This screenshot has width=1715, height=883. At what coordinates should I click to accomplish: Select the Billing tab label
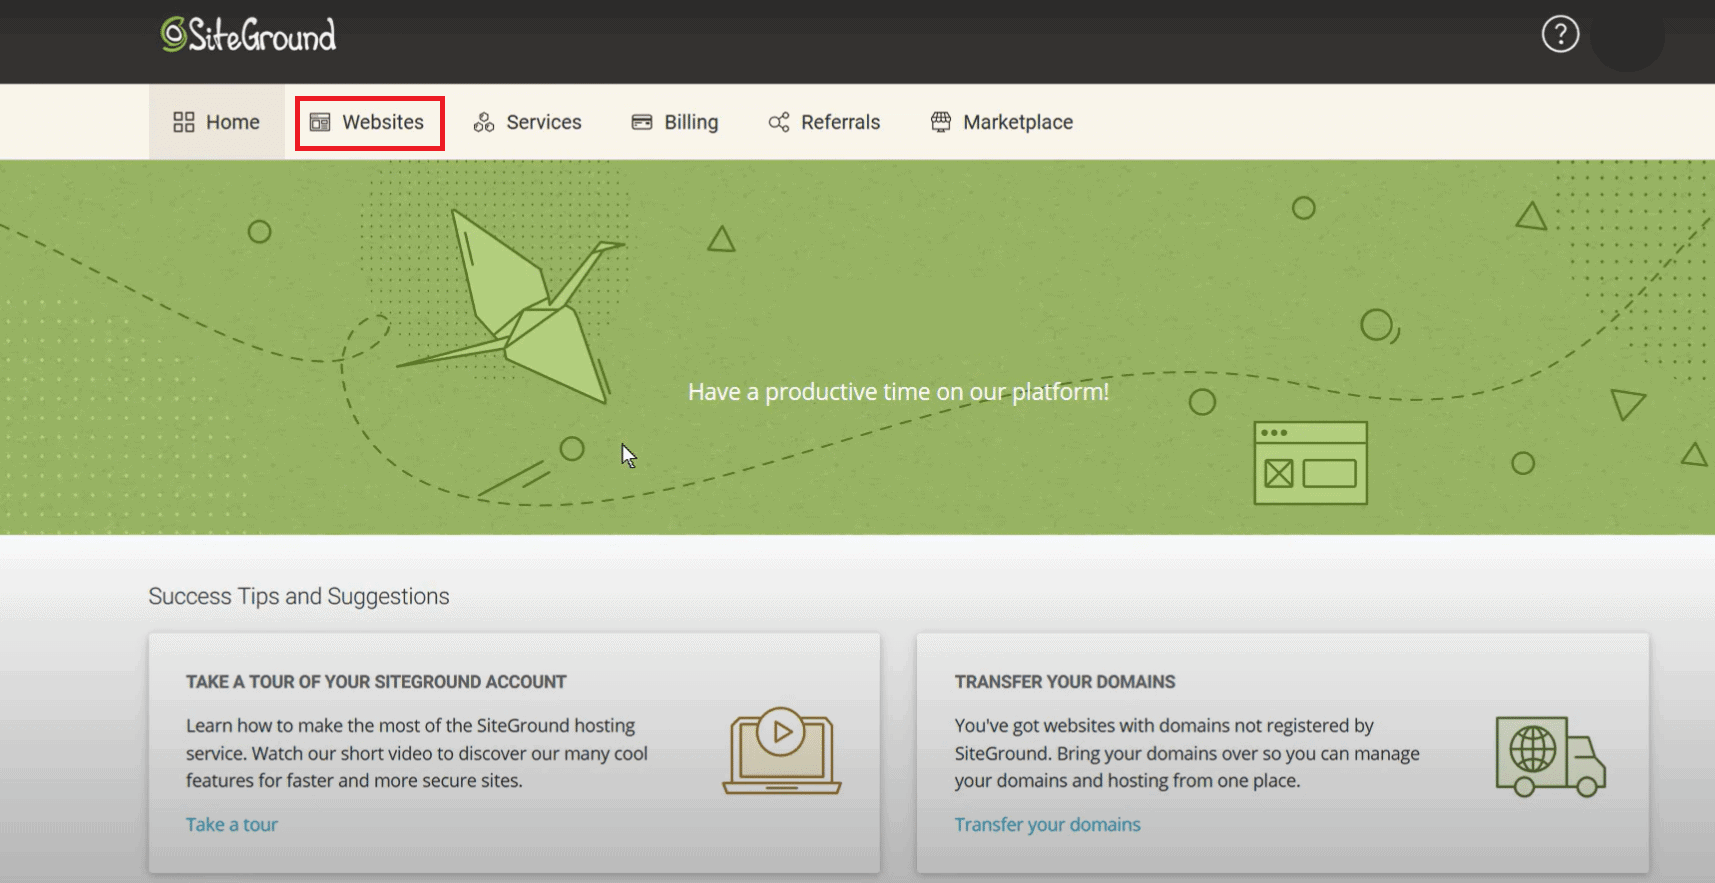[x=691, y=122]
